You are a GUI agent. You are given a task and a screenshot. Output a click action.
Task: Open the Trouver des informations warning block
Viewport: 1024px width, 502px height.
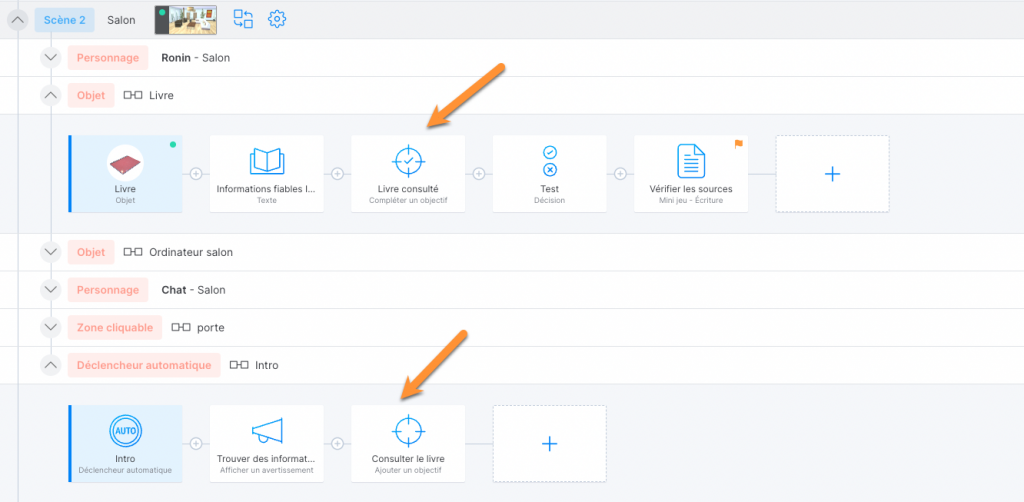[x=266, y=444]
